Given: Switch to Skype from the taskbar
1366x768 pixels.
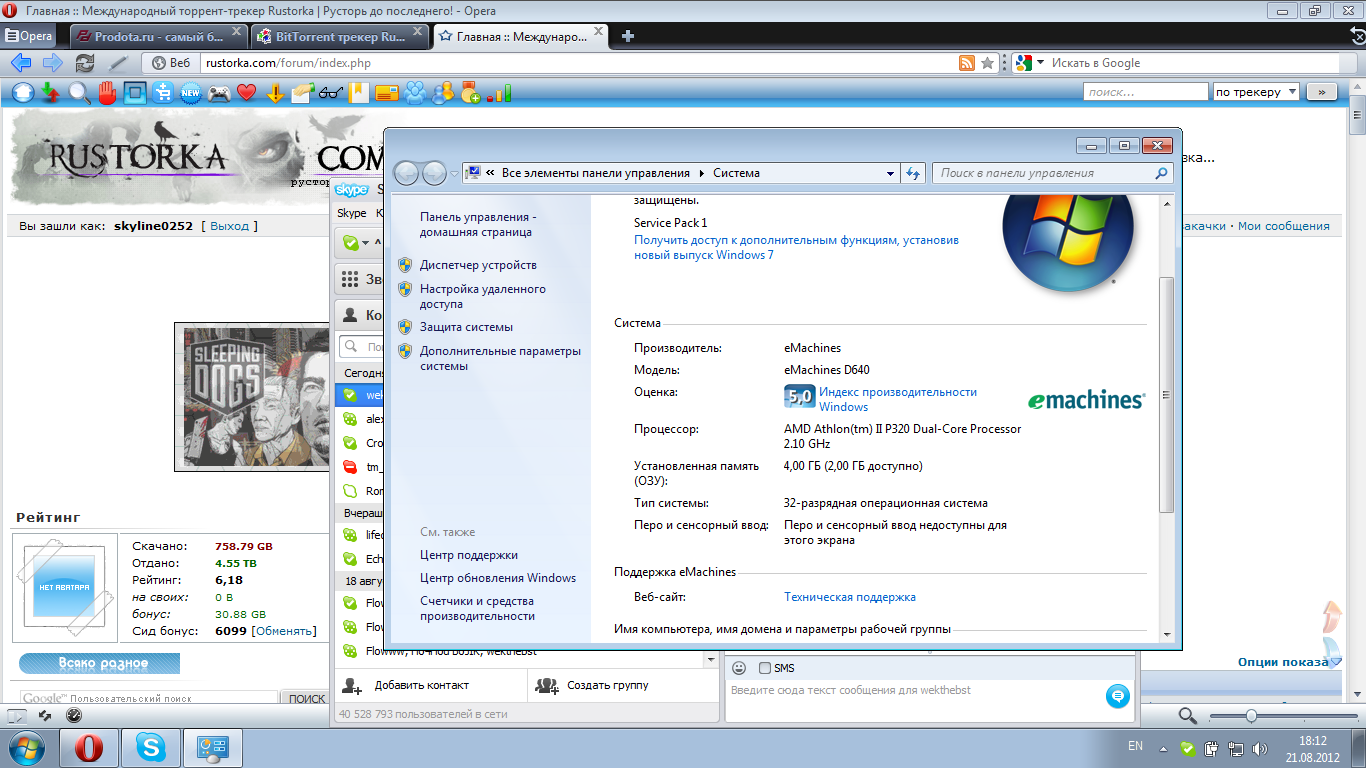Looking at the screenshot, I should (151, 747).
